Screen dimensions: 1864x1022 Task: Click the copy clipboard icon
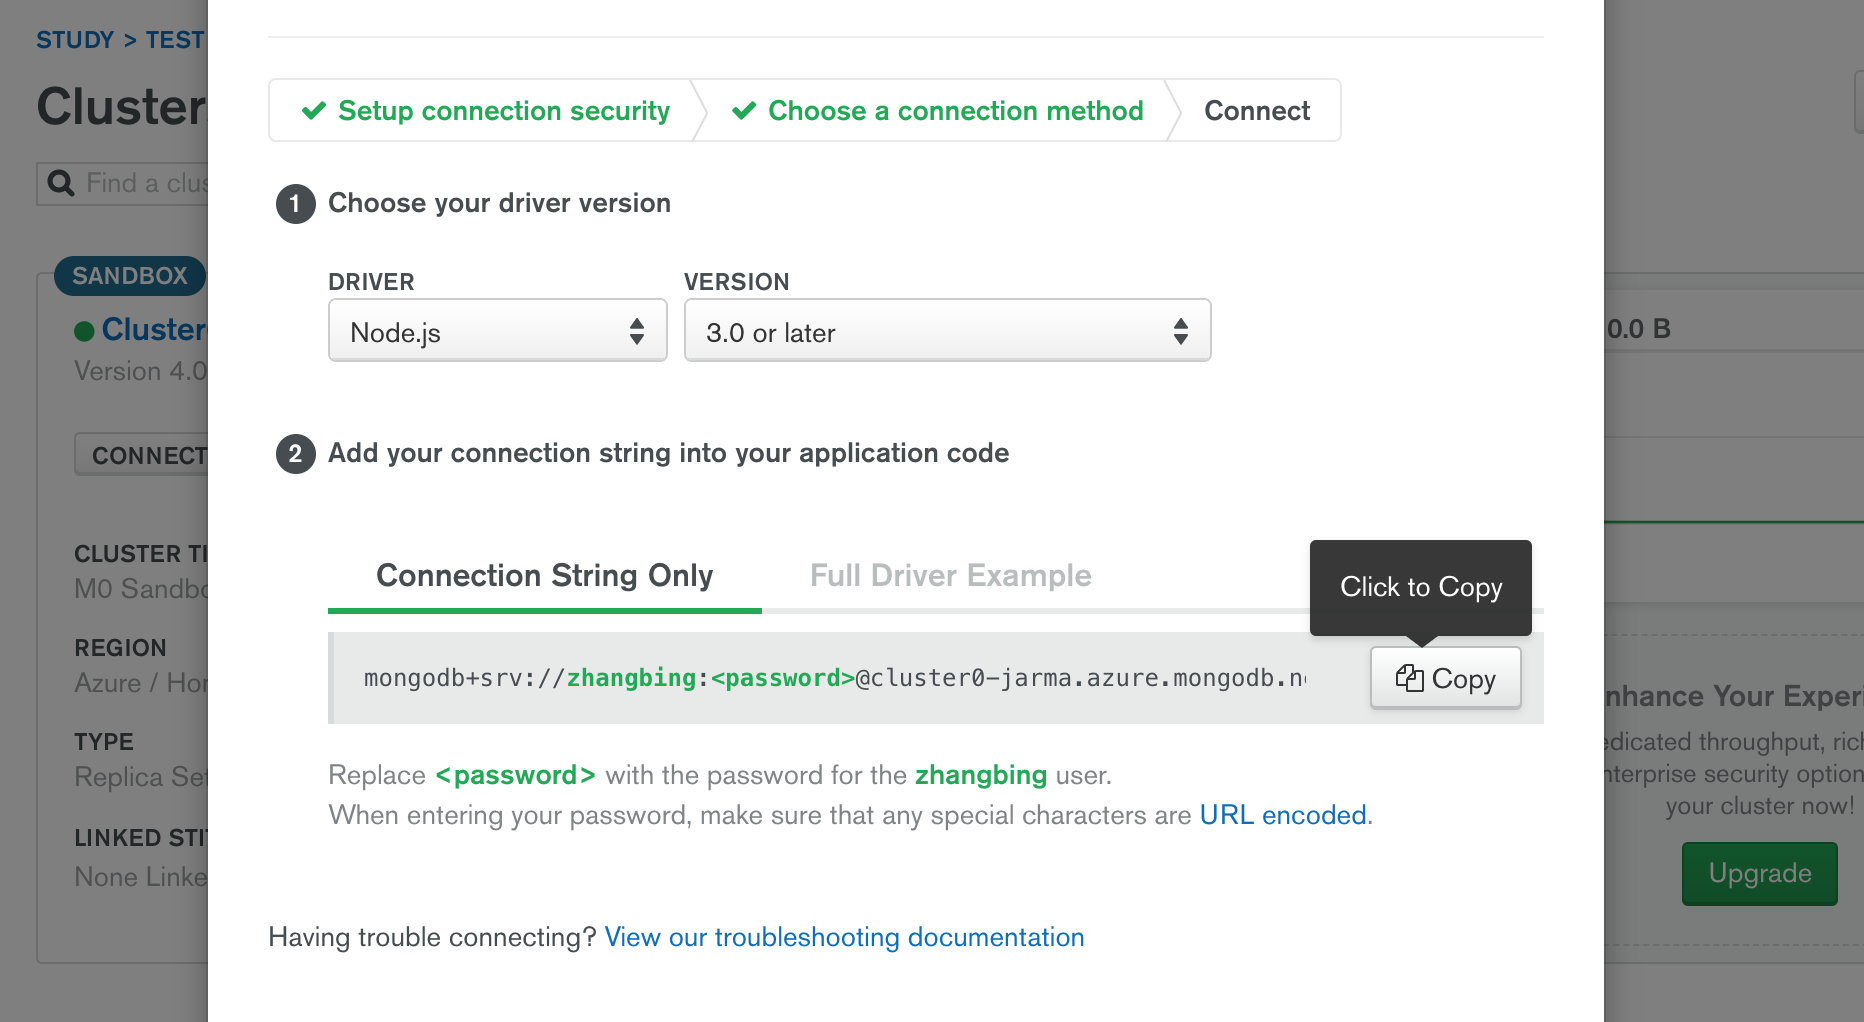pos(1409,678)
